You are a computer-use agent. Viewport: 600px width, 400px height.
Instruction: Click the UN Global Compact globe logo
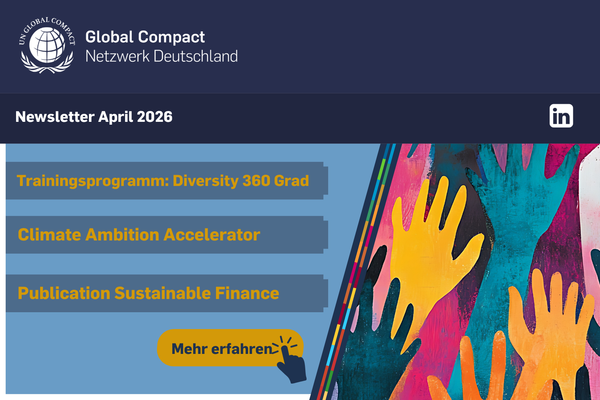47,45
